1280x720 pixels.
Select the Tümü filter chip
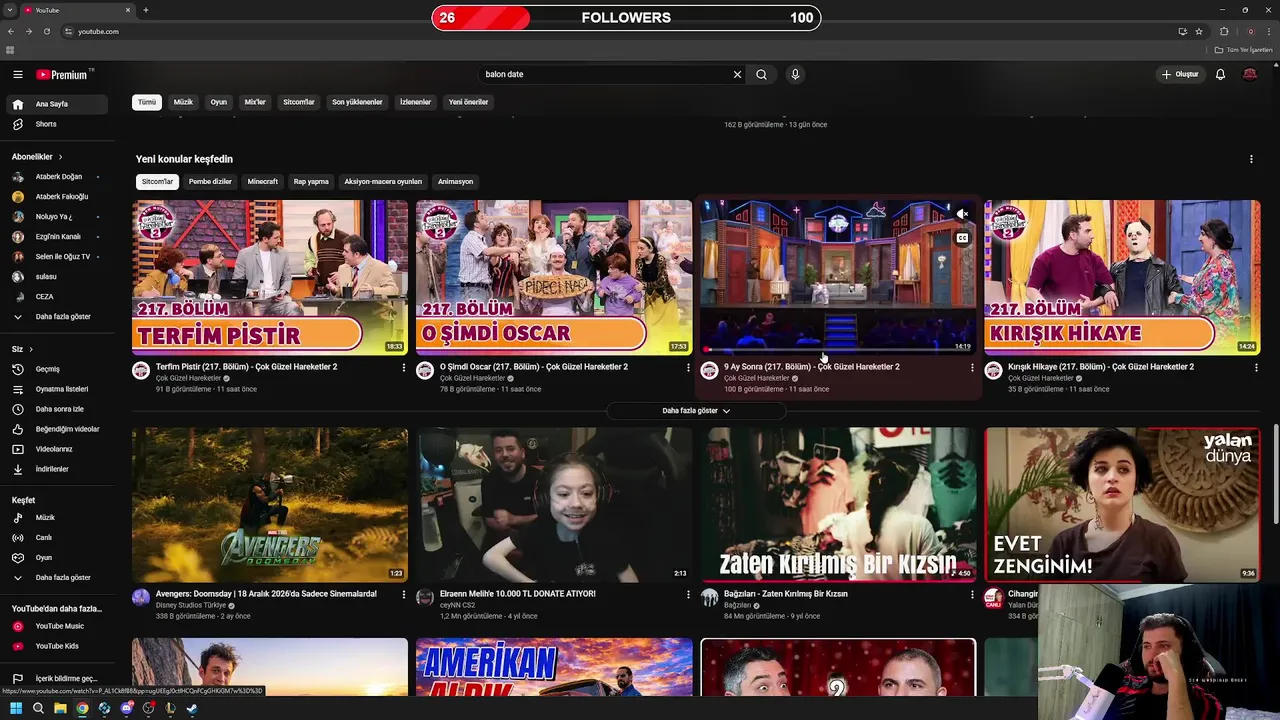[147, 102]
